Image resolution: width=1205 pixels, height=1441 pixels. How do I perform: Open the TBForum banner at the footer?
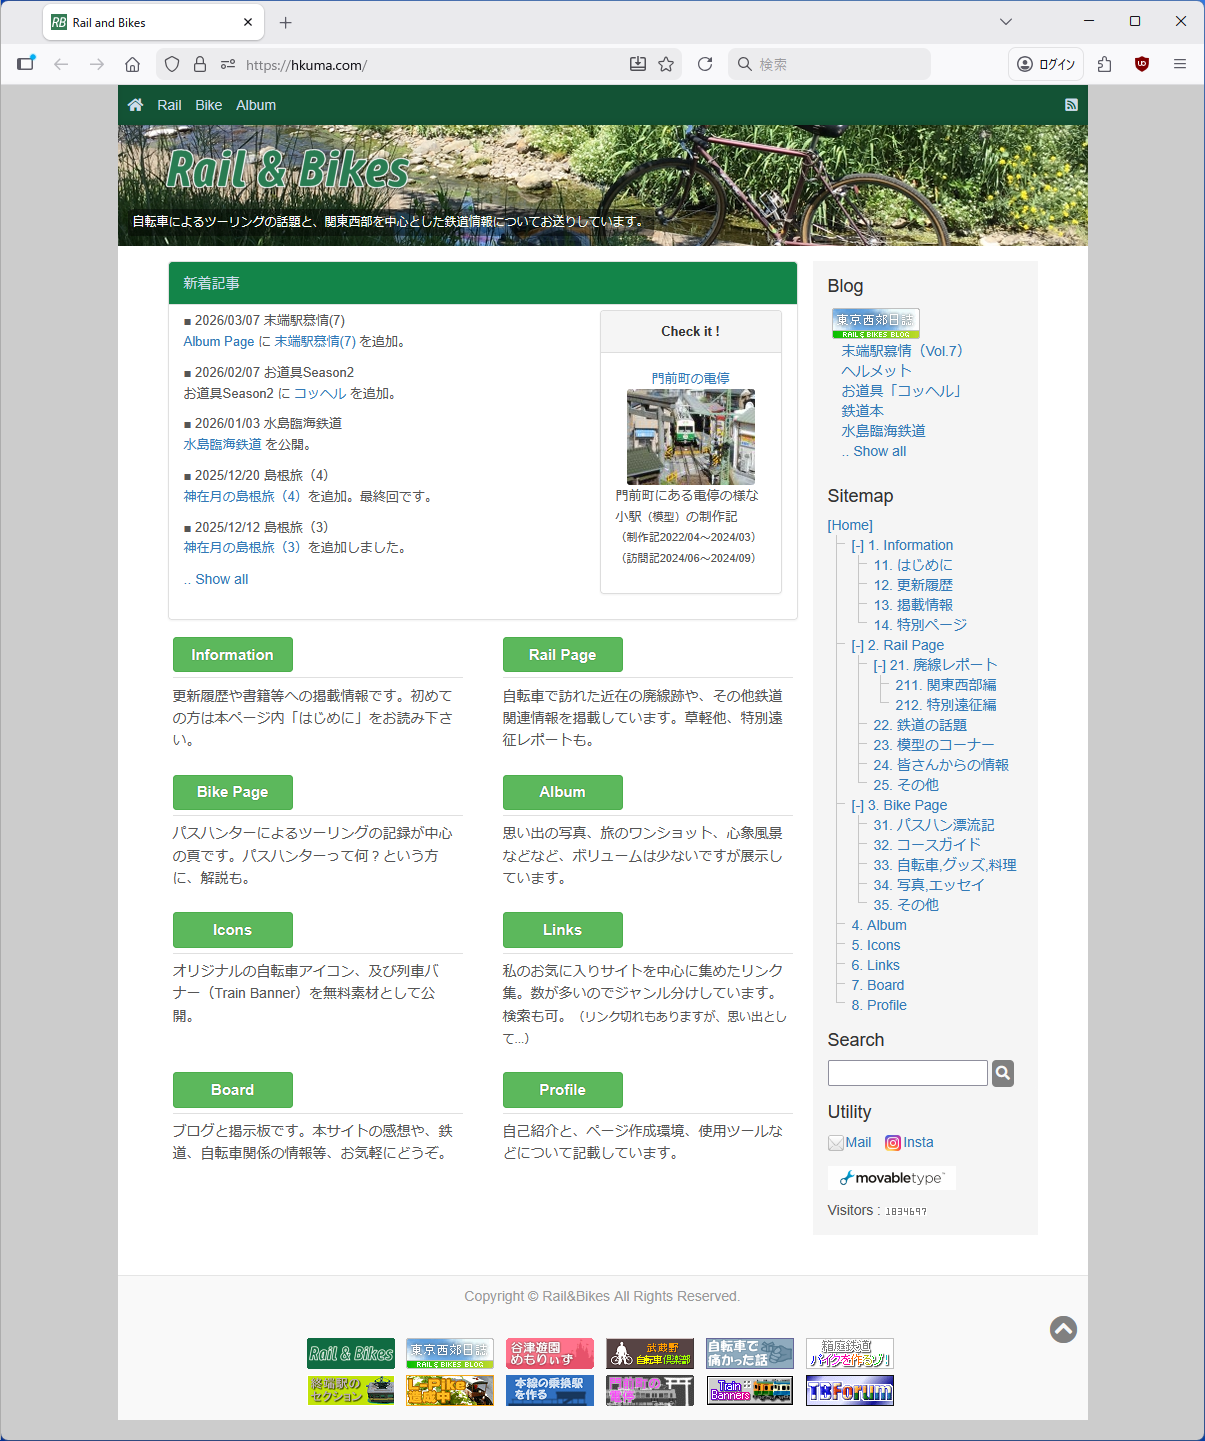pos(850,1391)
